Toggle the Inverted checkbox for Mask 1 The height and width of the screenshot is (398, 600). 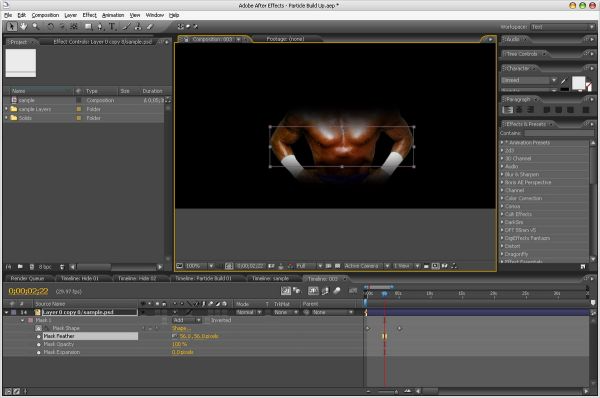pyautogui.click(x=207, y=320)
